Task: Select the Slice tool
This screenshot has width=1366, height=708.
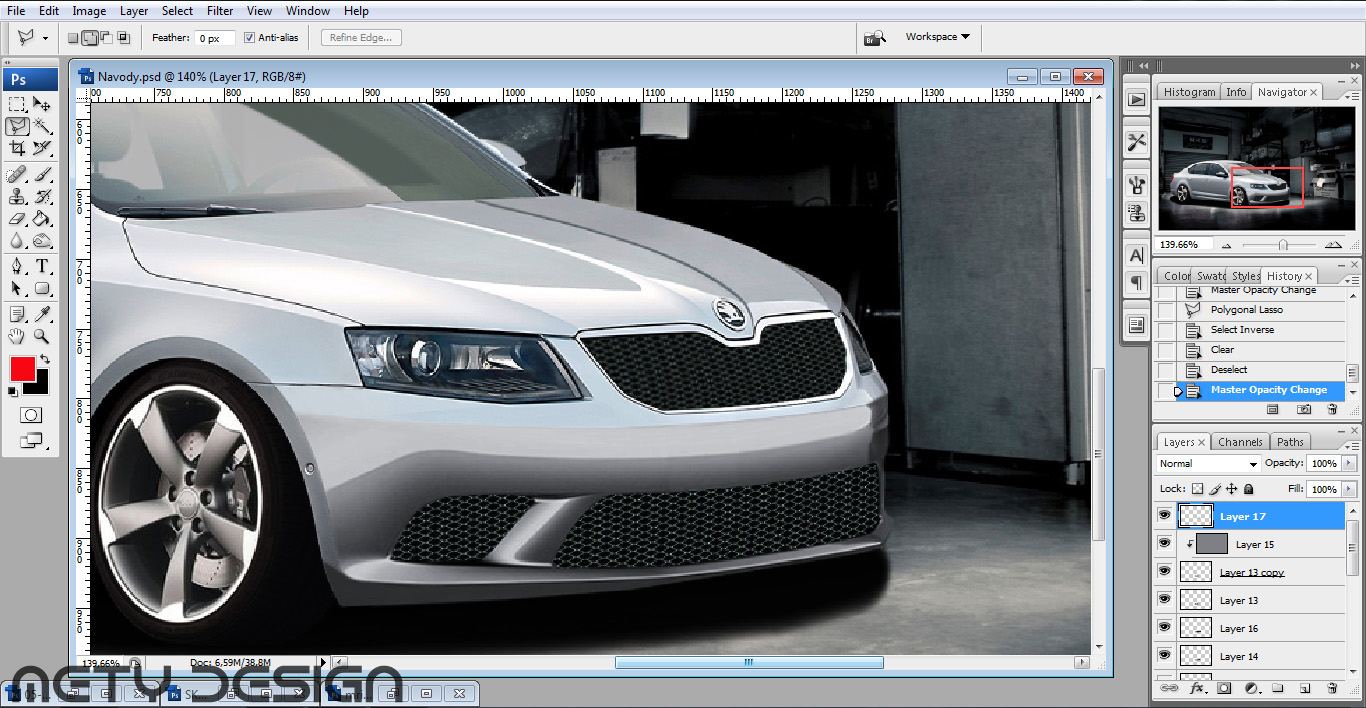Action: click(x=42, y=148)
